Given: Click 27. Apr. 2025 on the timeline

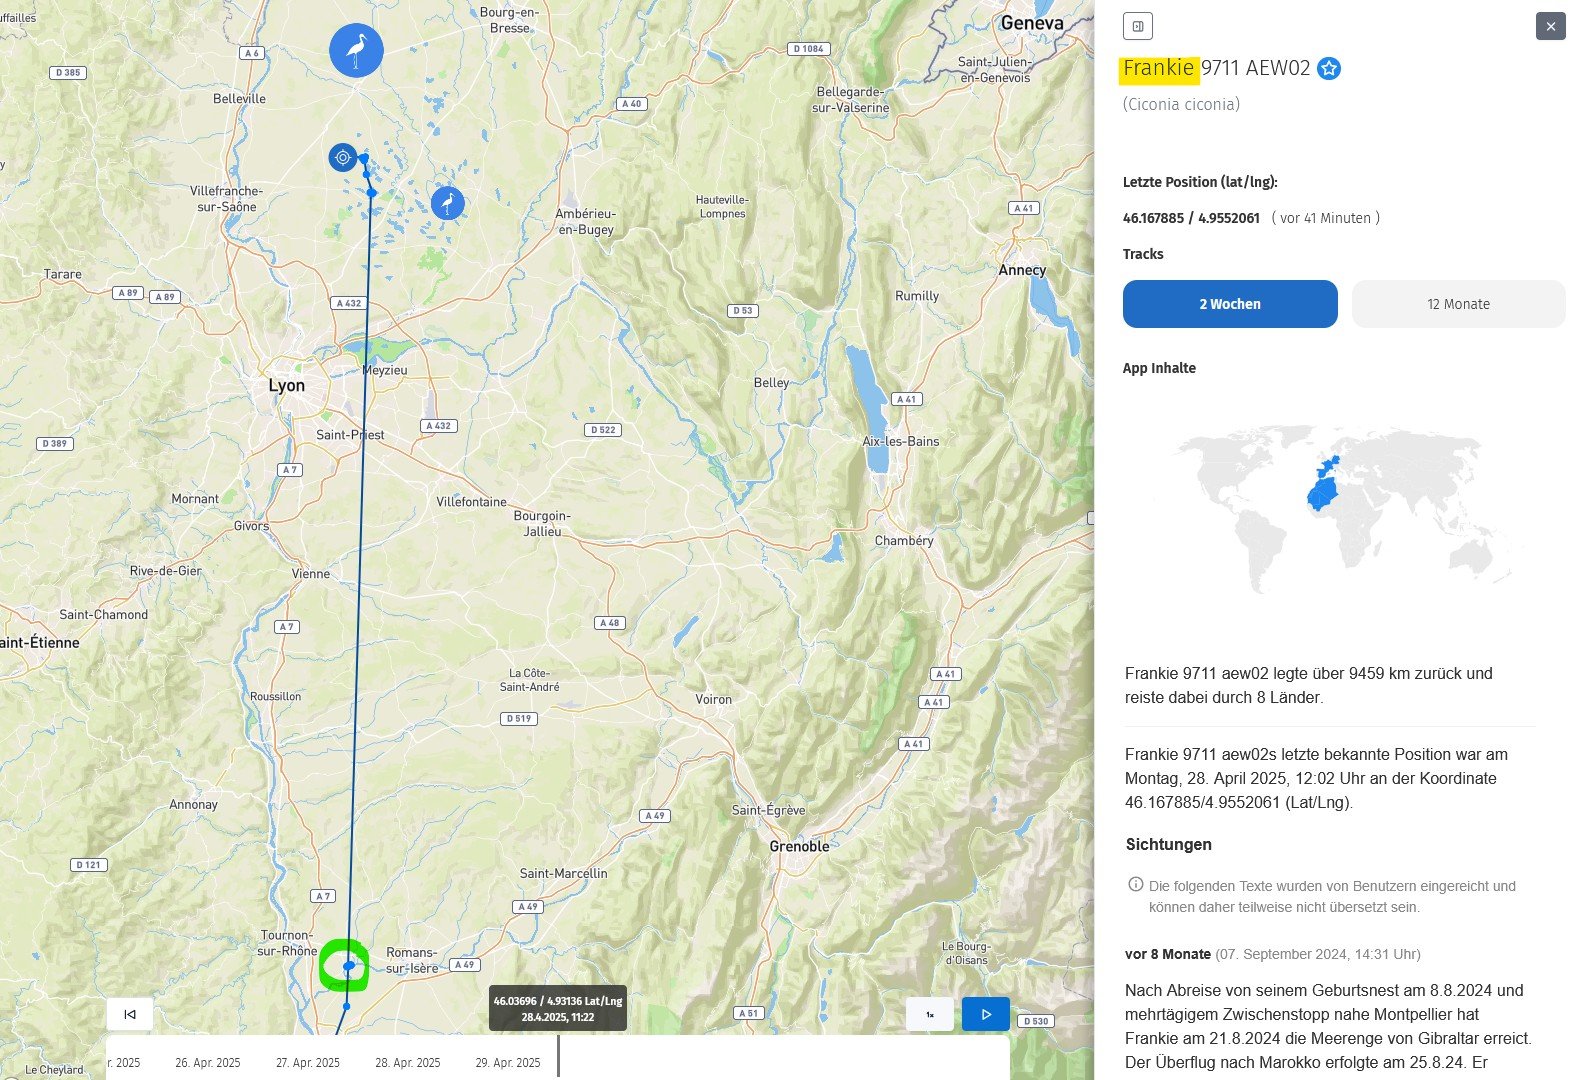Looking at the screenshot, I should click(308, 1062).
